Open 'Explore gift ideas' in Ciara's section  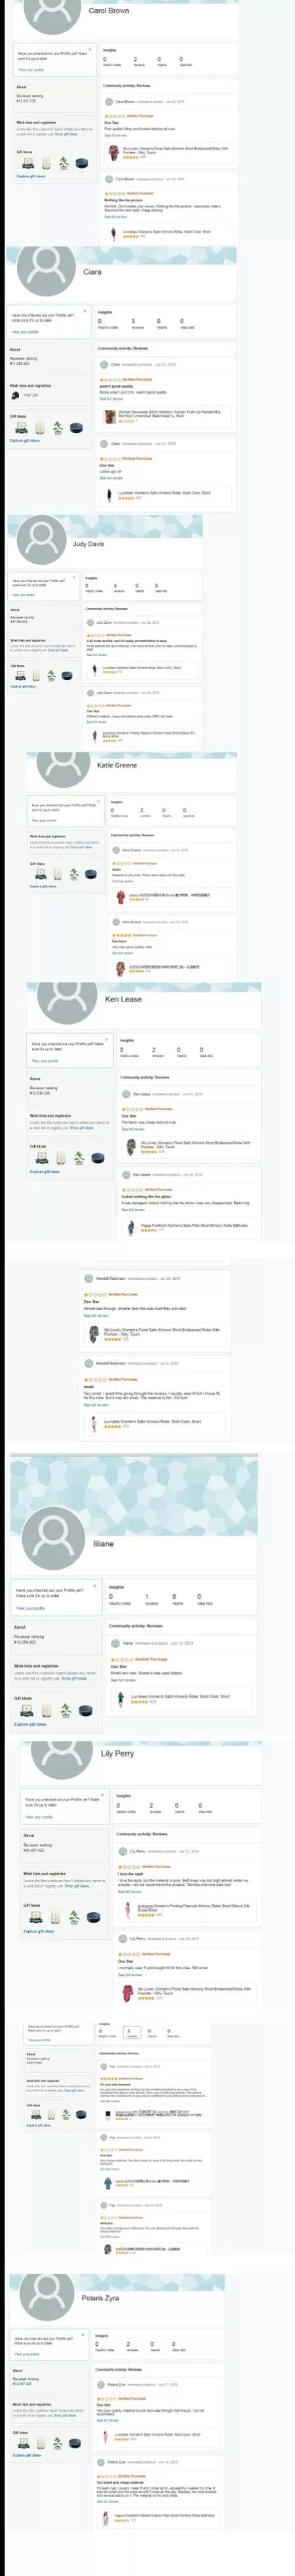(x=25, y=440)
